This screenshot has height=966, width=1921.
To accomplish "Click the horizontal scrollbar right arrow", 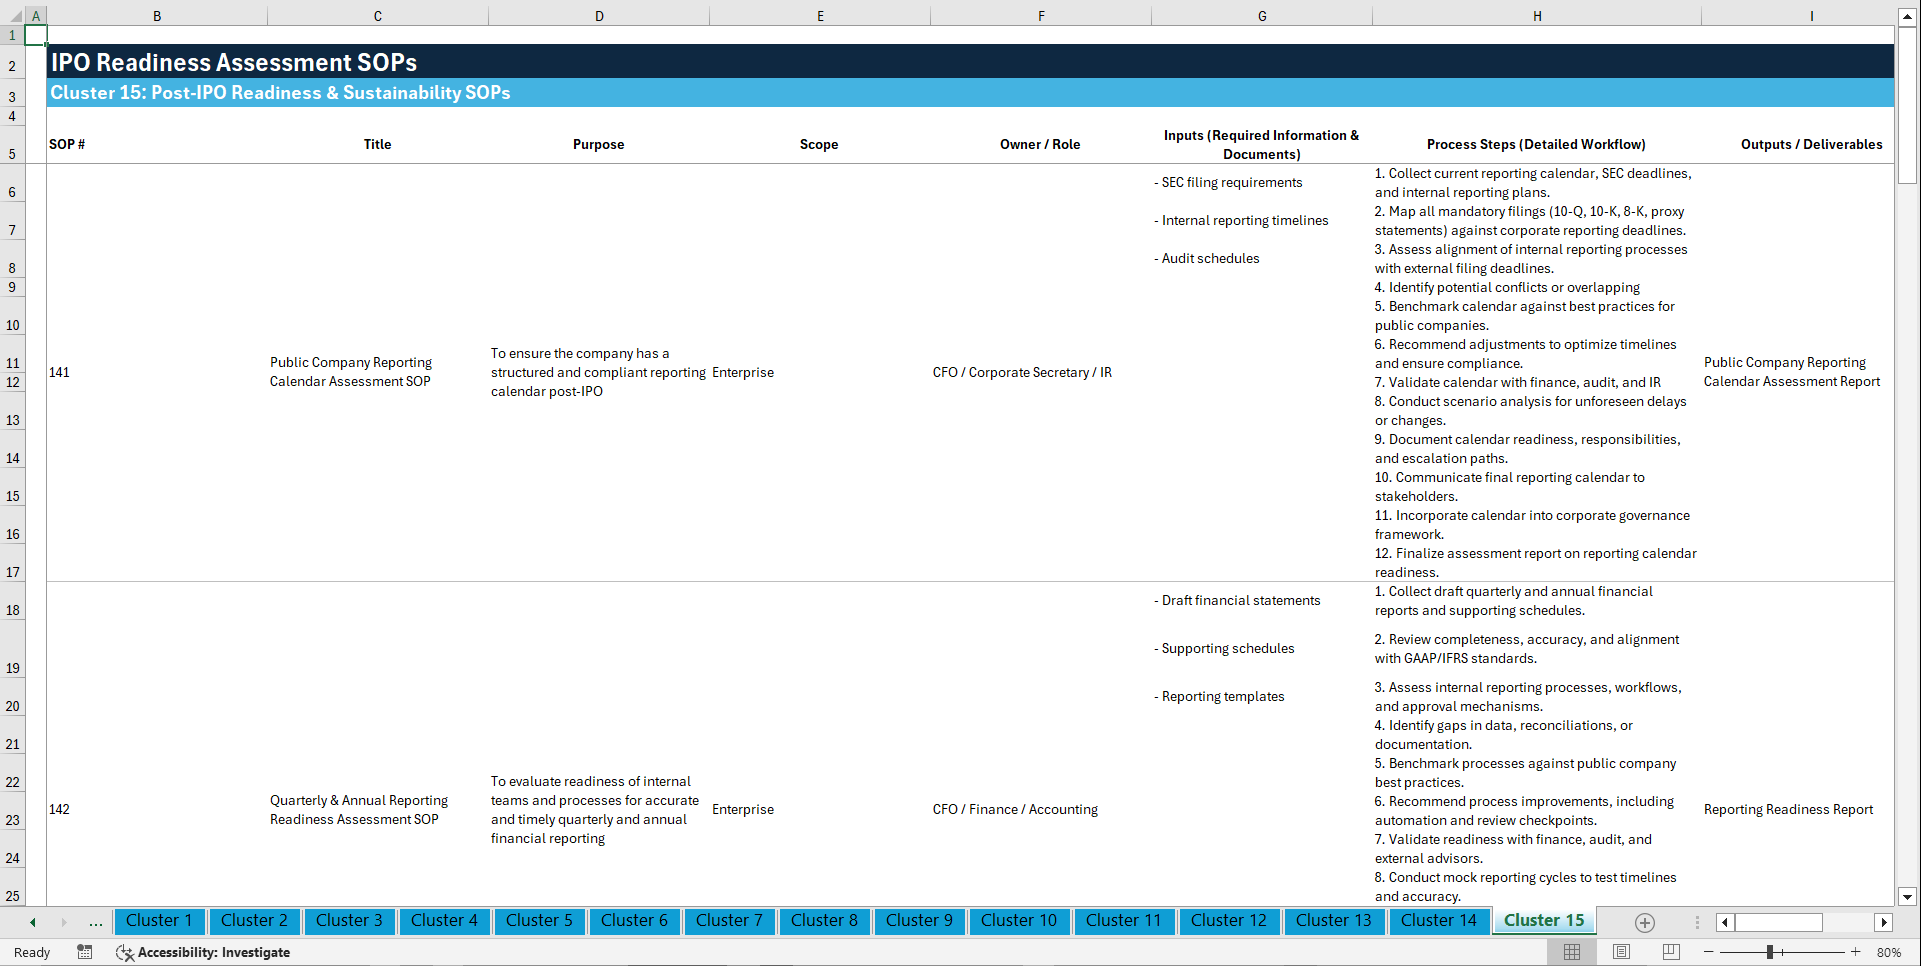I will [x=1884, y=922].
